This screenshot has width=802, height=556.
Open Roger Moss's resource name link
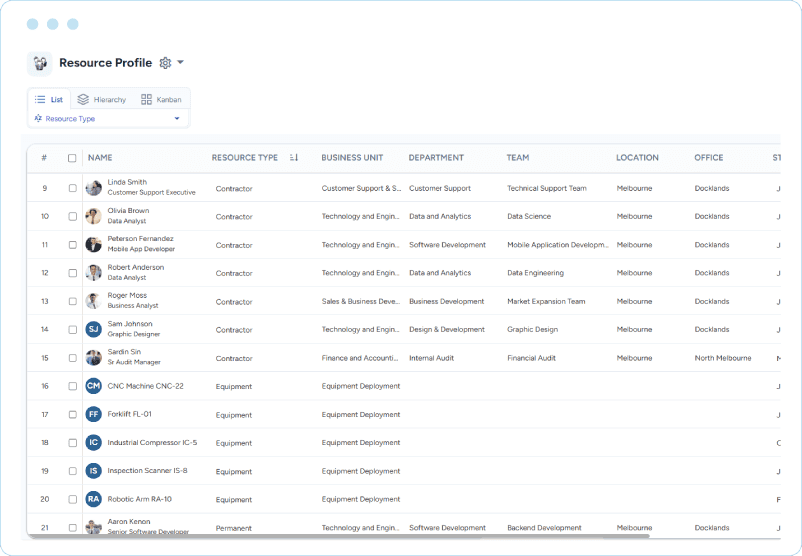[127, 296]
